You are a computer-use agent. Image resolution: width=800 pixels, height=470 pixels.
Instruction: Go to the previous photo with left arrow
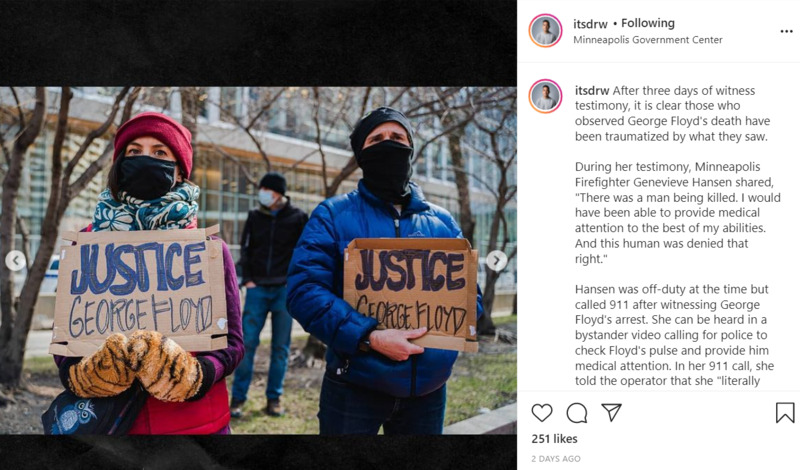pos(16,261)
